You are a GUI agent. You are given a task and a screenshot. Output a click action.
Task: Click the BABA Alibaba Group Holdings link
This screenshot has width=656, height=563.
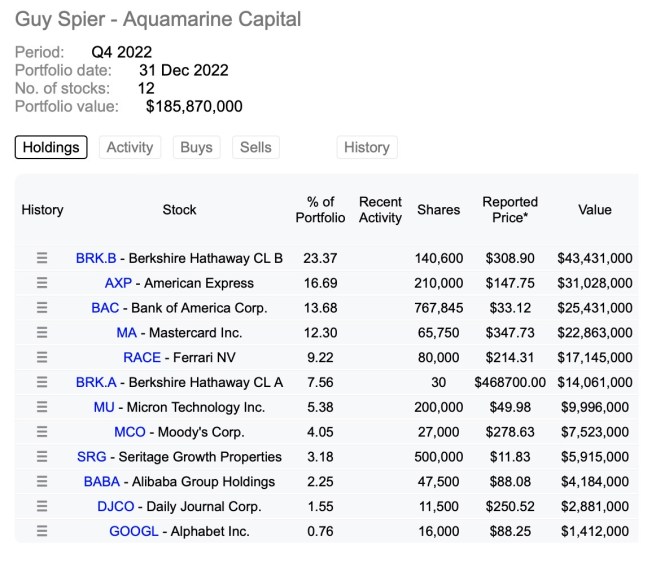(102, 481)
